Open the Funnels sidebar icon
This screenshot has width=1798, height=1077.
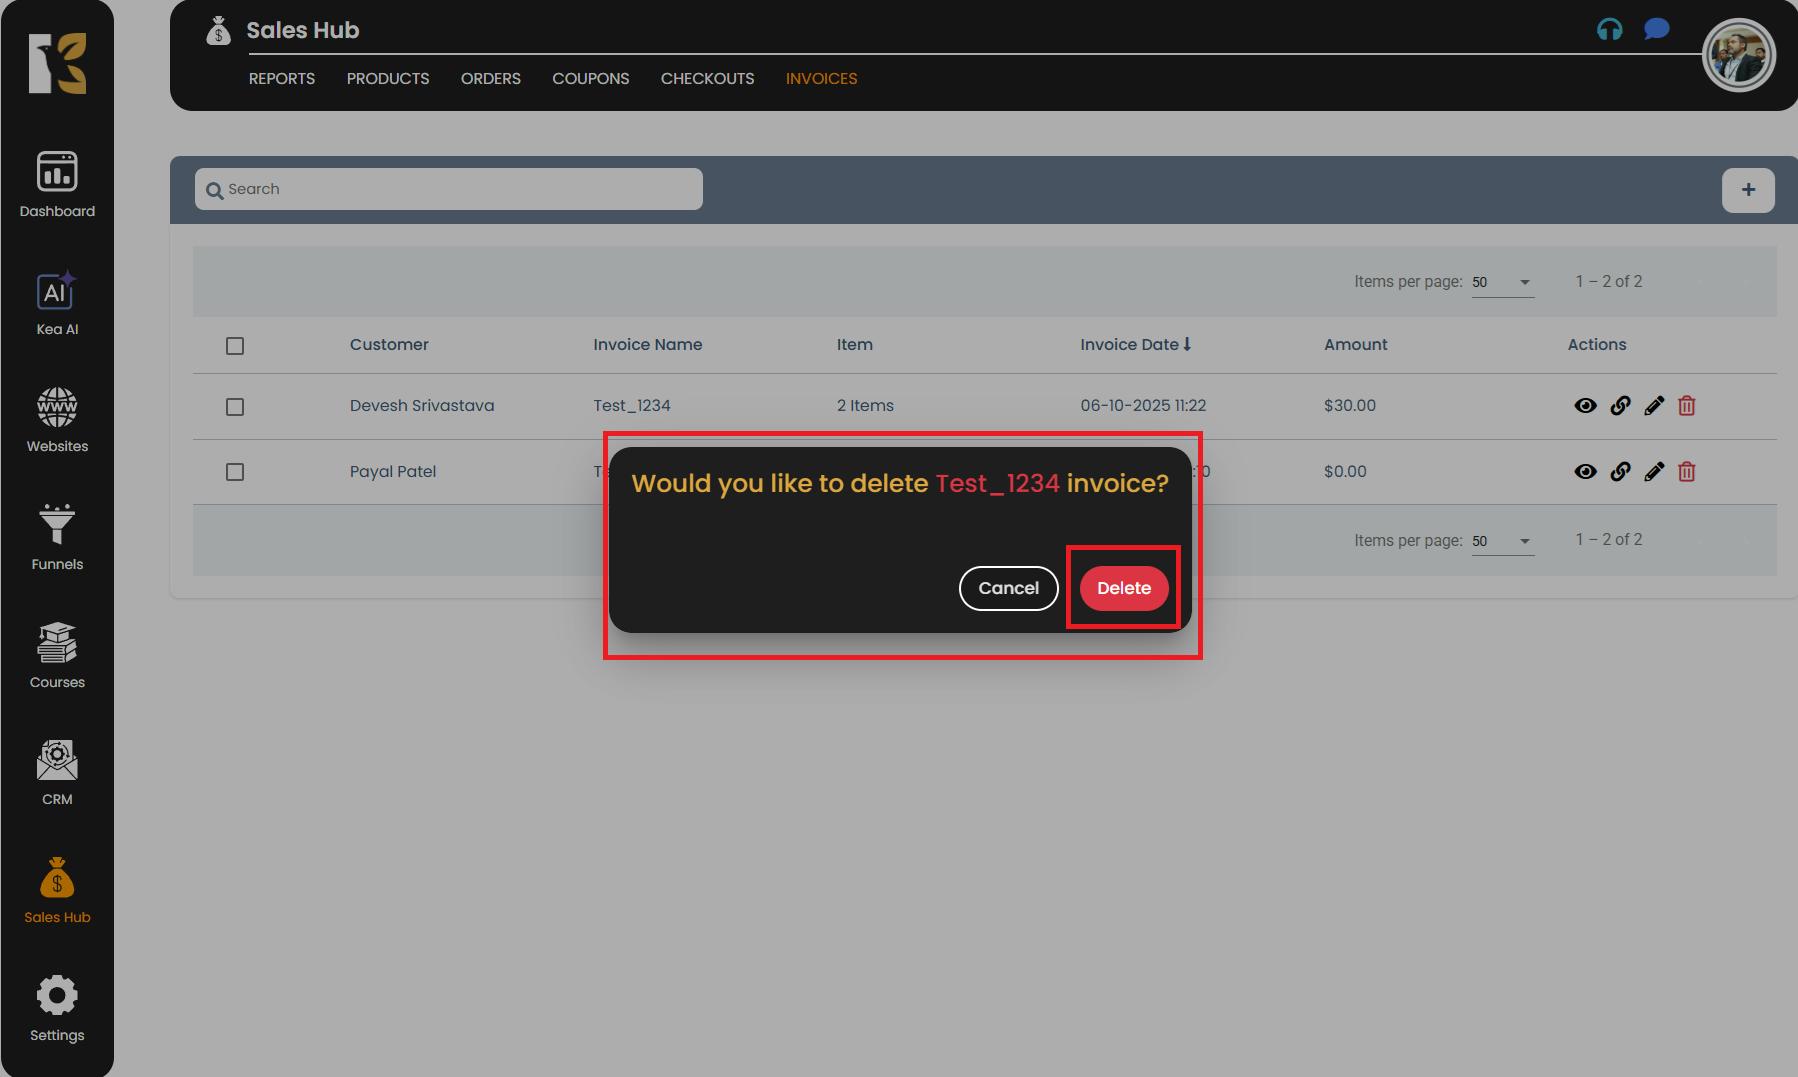(x=57, y=537)
